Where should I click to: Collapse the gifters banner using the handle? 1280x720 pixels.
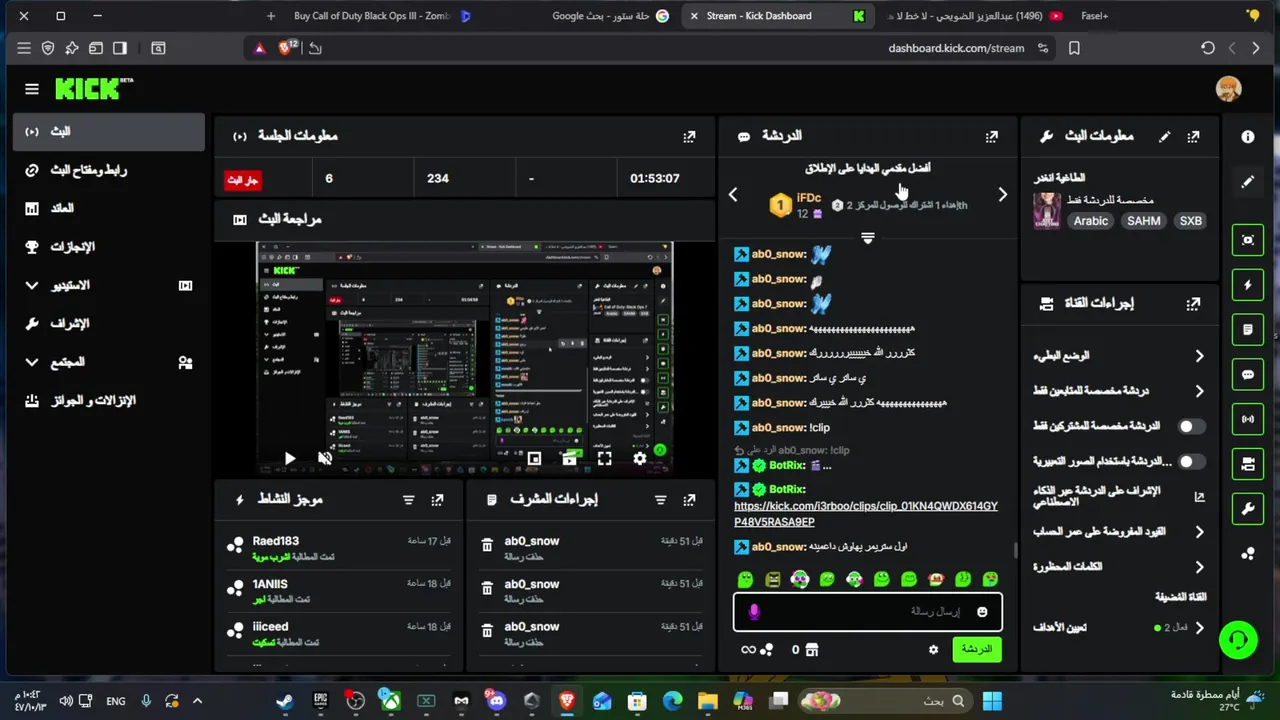[868, 238]
